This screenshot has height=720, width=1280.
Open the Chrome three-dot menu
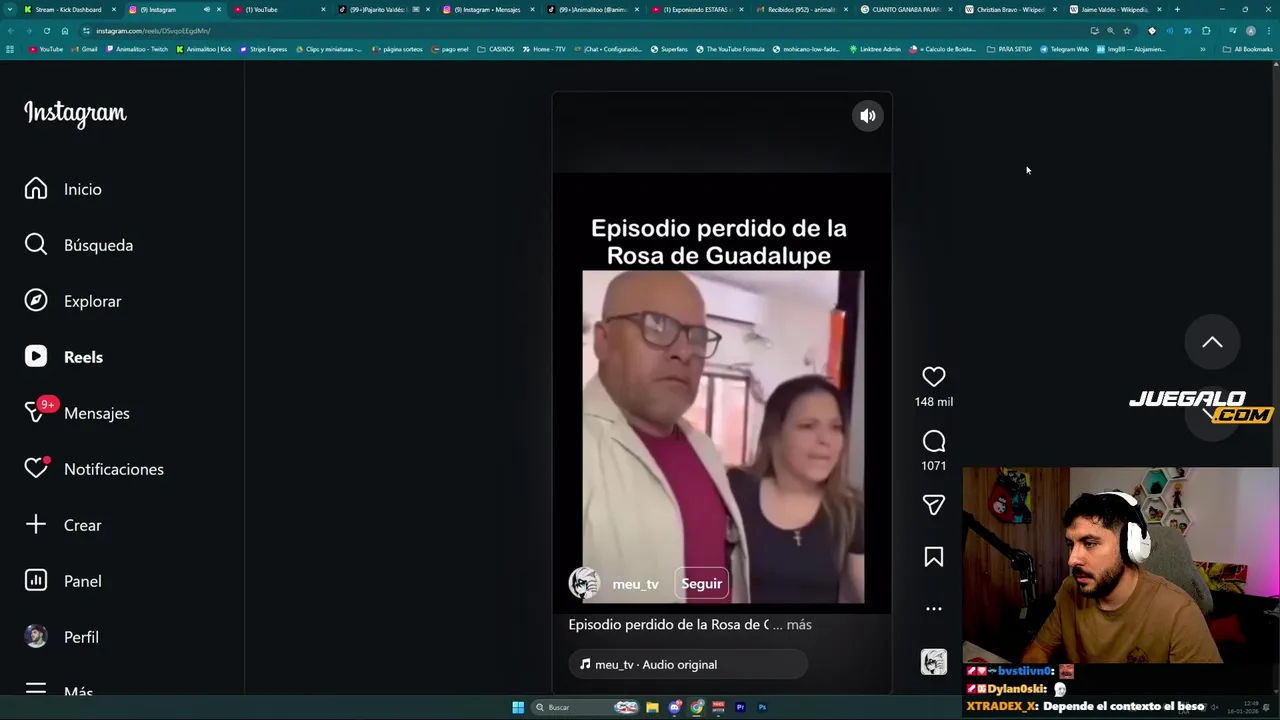point(1269,31)
